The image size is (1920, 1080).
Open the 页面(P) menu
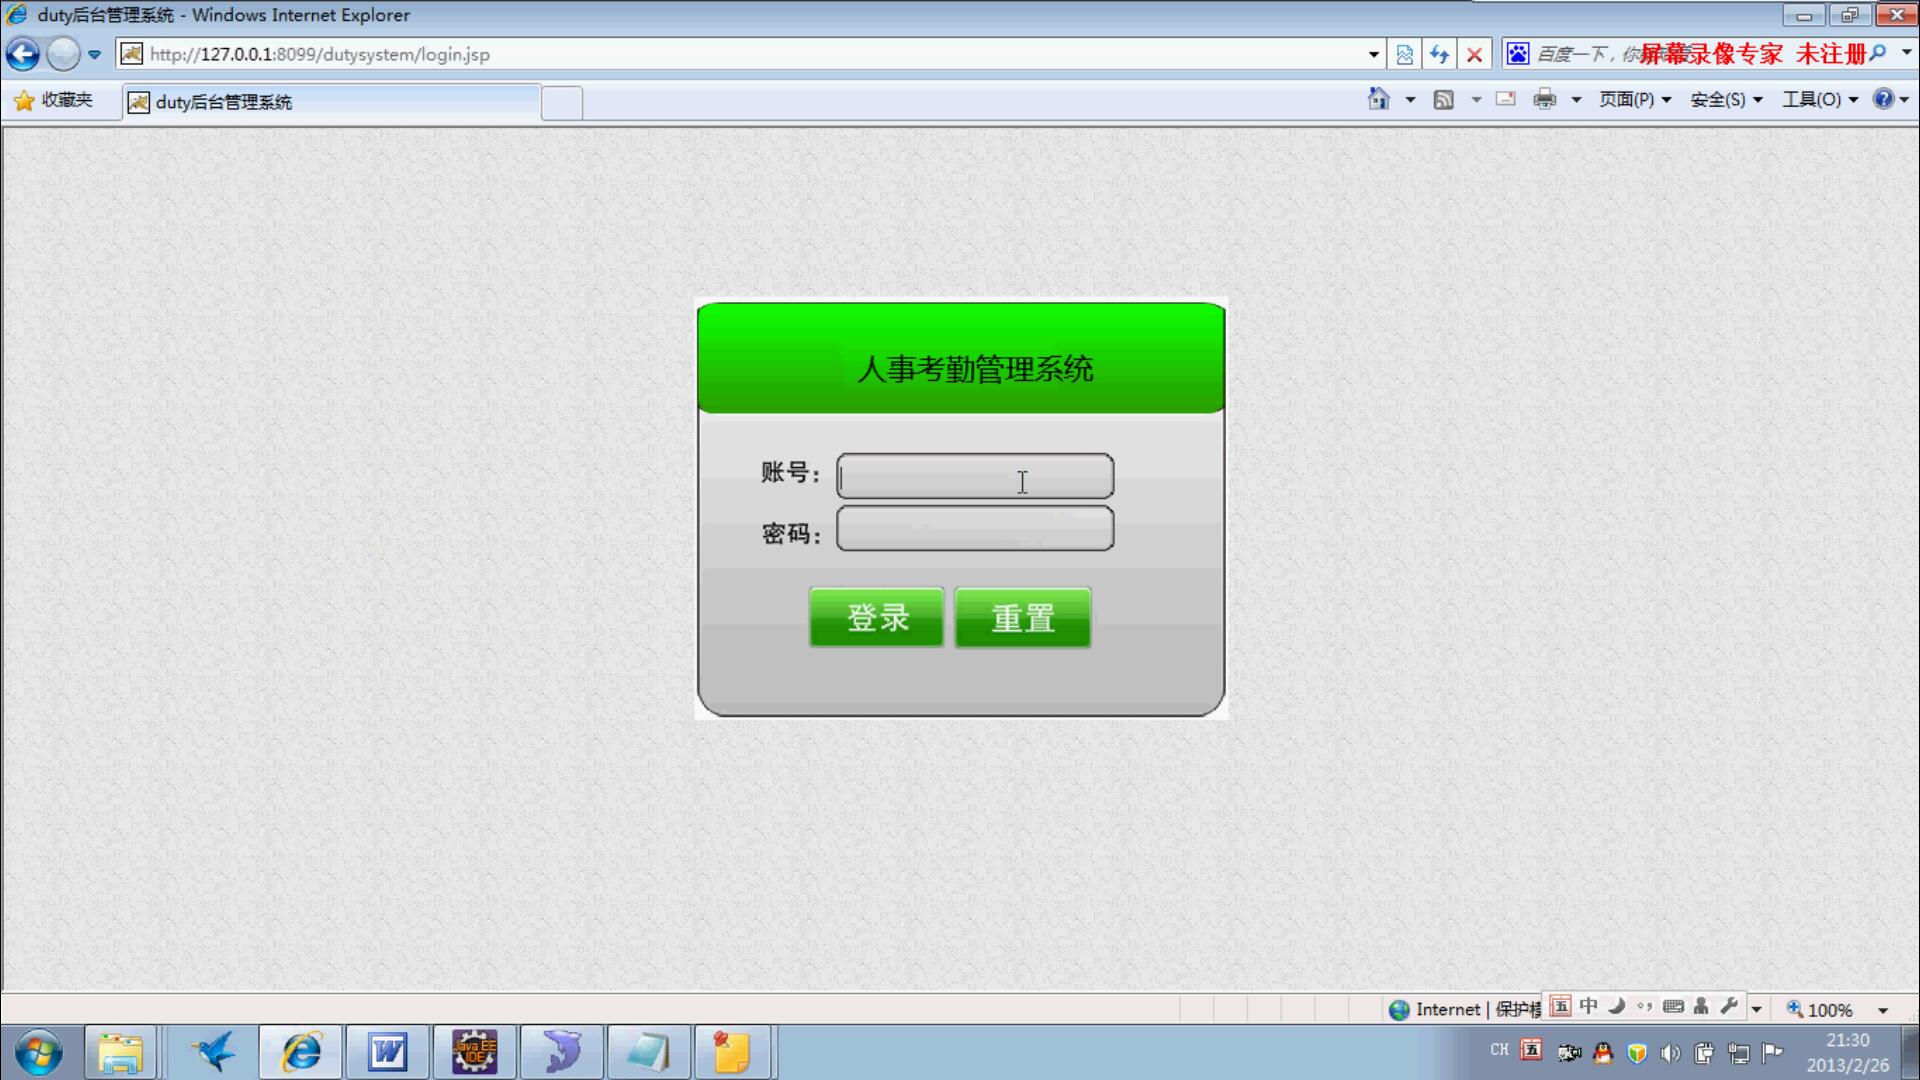[x=1635, y=99]
